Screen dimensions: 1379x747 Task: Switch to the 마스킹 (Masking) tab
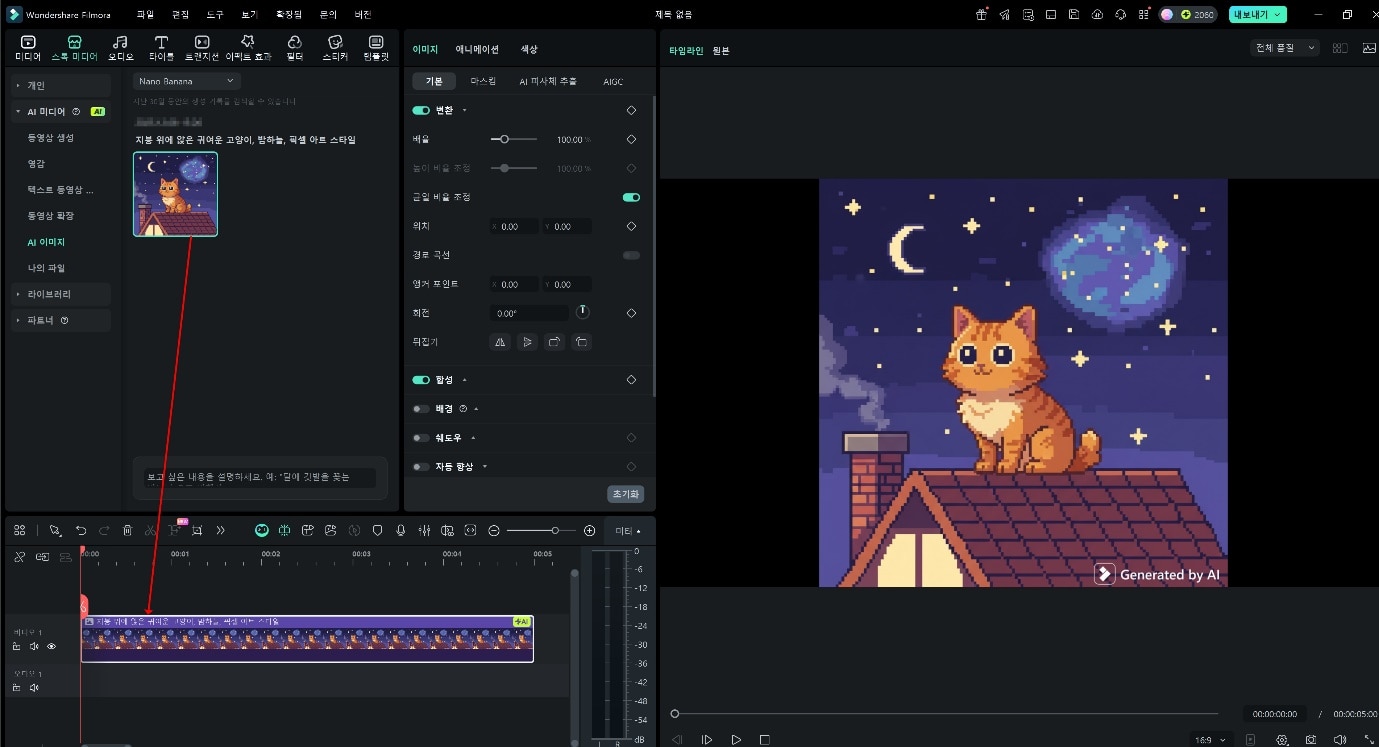tap(483, 81)
